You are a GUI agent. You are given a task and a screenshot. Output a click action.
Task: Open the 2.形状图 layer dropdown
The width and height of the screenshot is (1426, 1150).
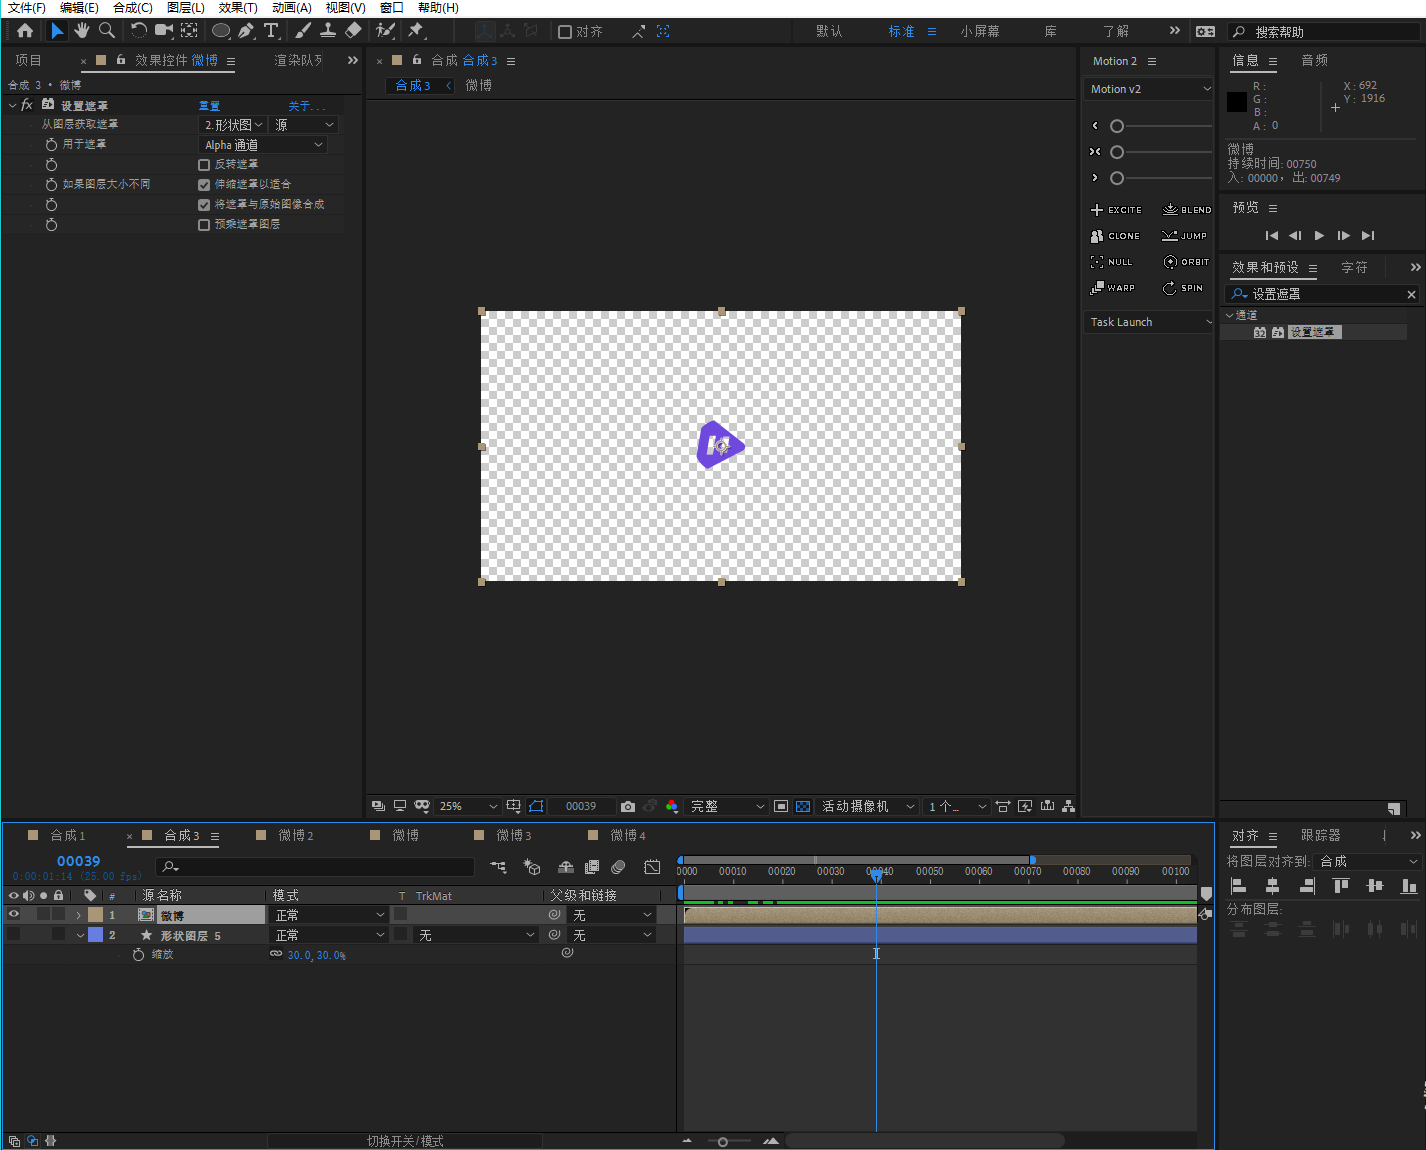(x=234, y=125)
